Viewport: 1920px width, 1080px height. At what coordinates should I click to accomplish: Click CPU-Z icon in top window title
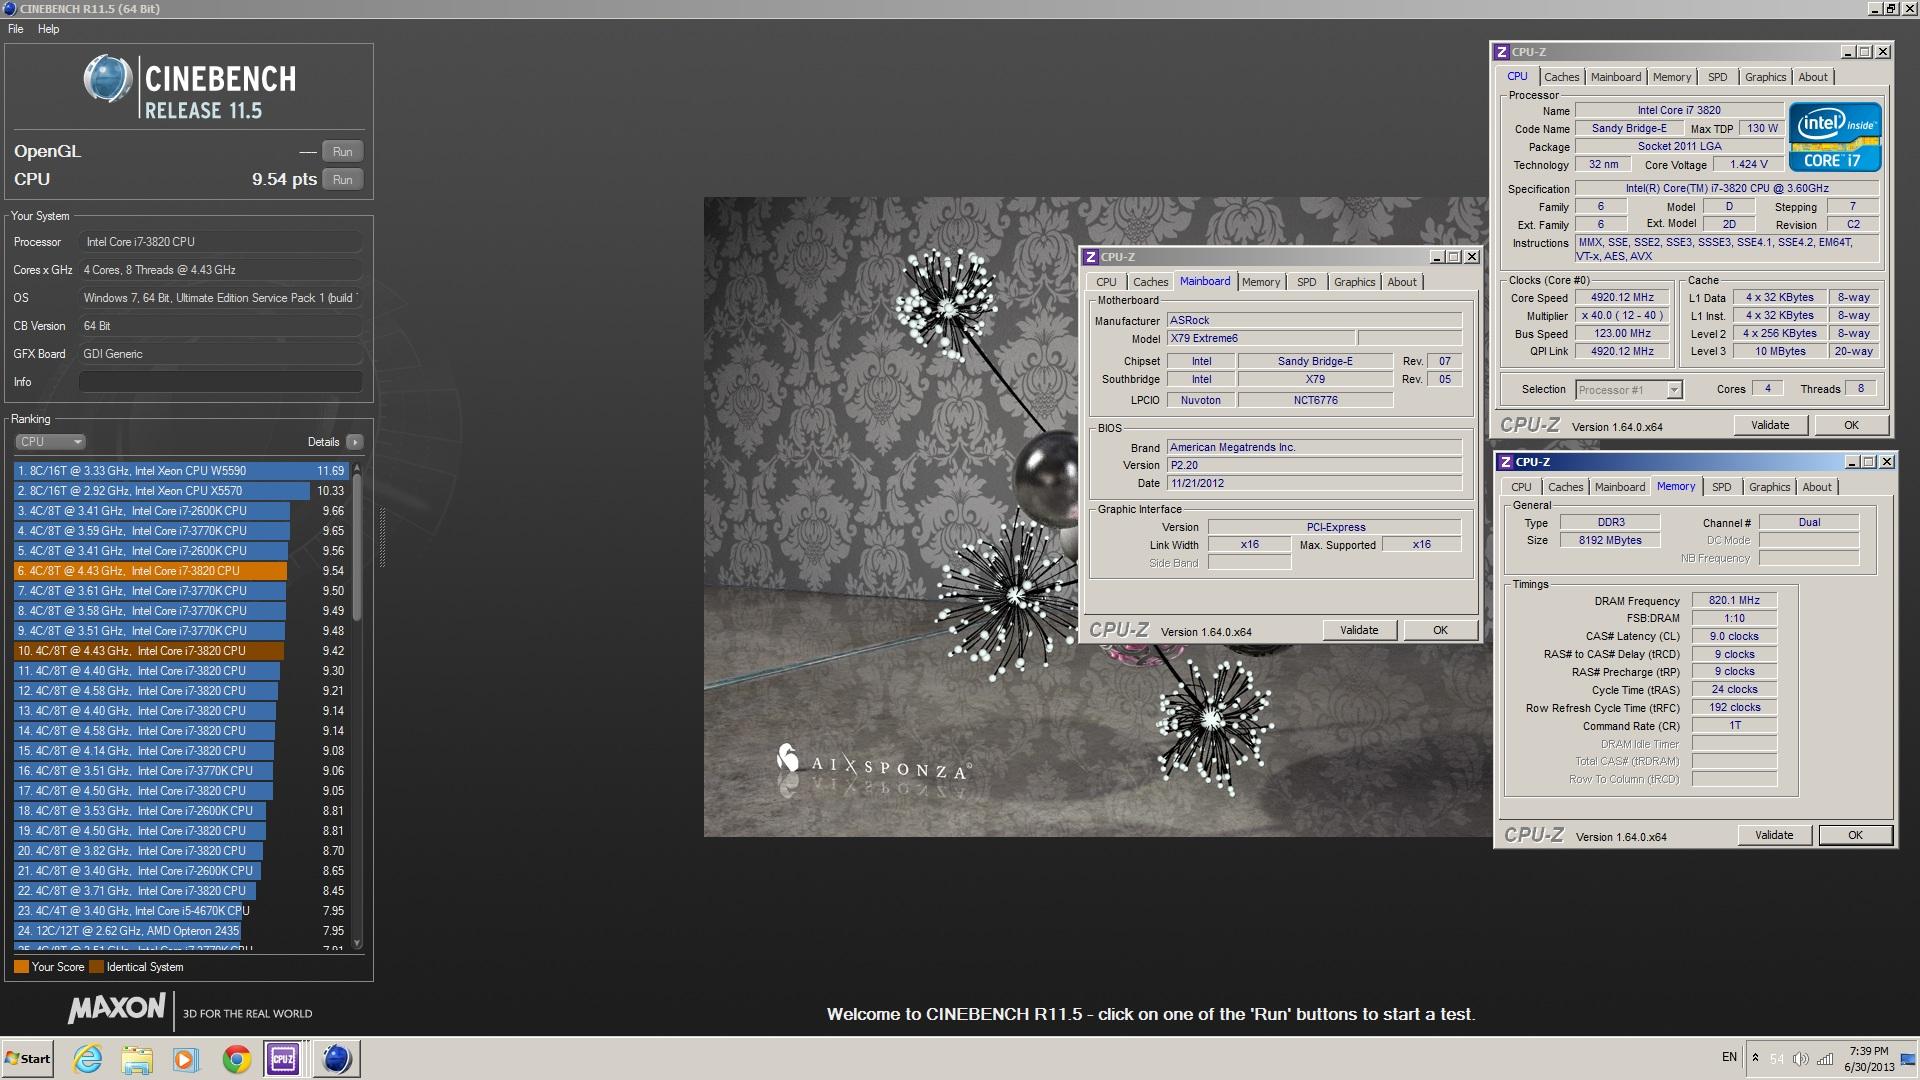tap(1501, 52)
